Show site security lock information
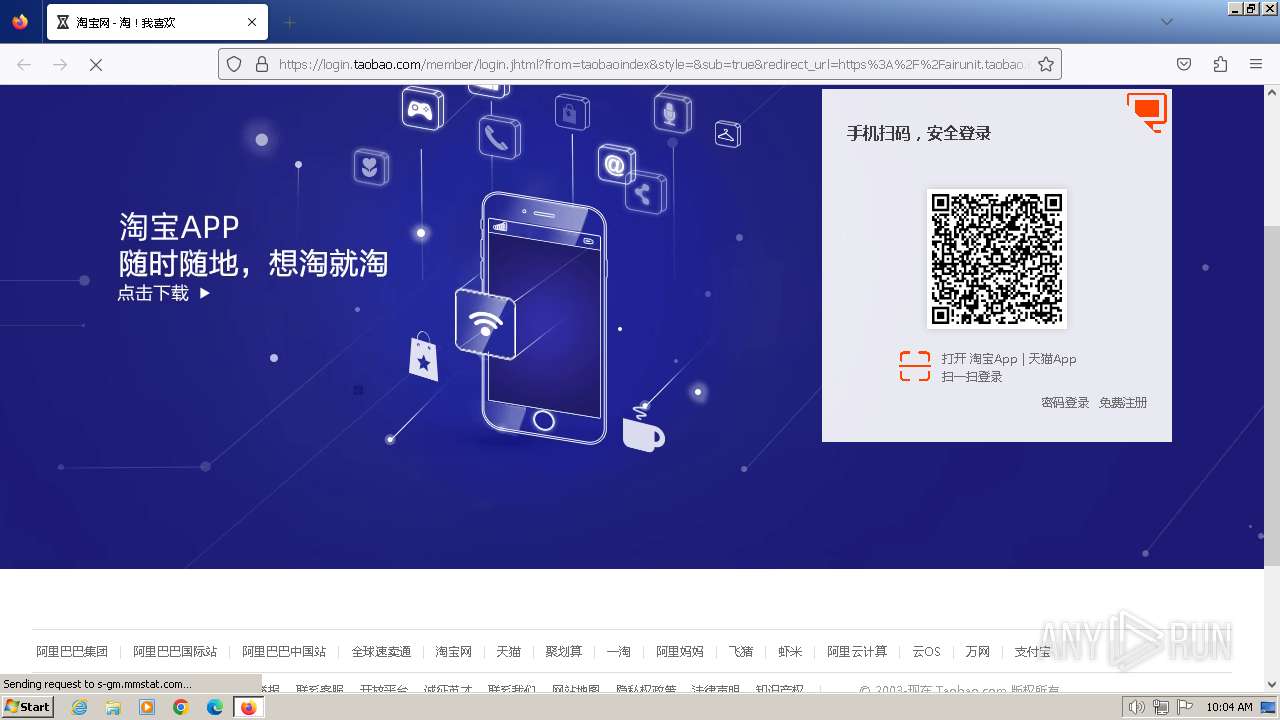The image size is (1280, 720). pos(262,64)
